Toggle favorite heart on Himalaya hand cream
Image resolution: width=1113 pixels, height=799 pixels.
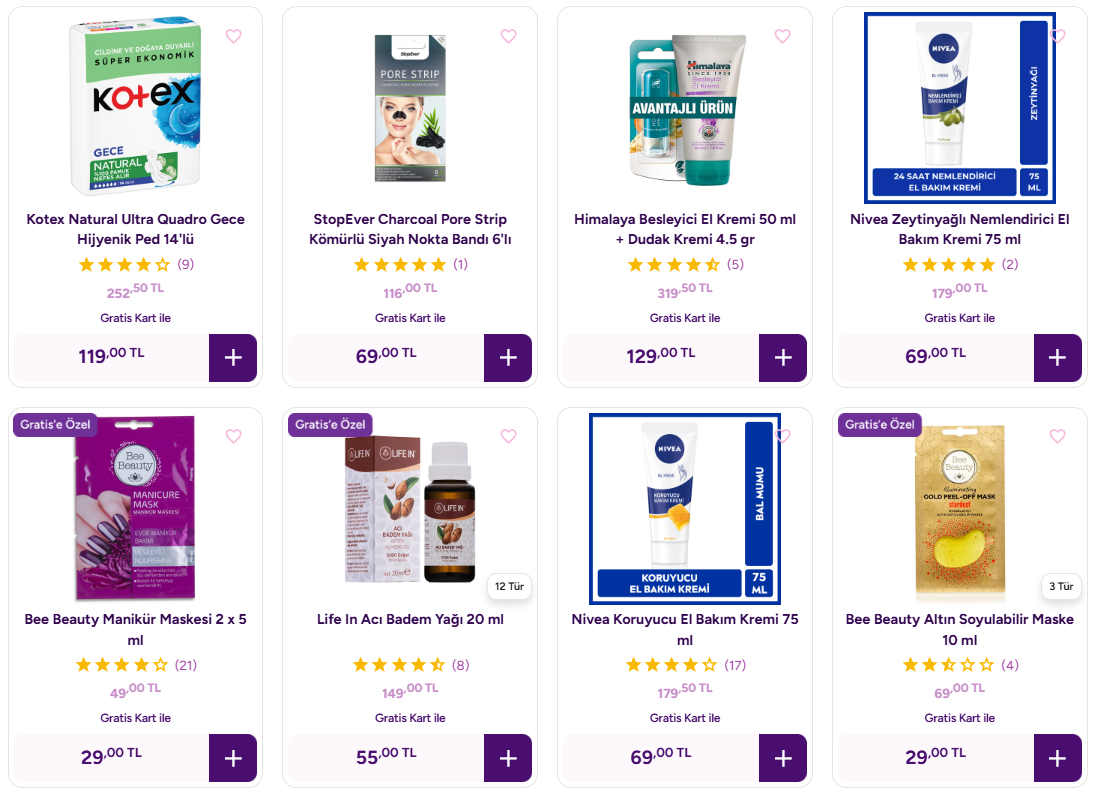coord(782,36)
